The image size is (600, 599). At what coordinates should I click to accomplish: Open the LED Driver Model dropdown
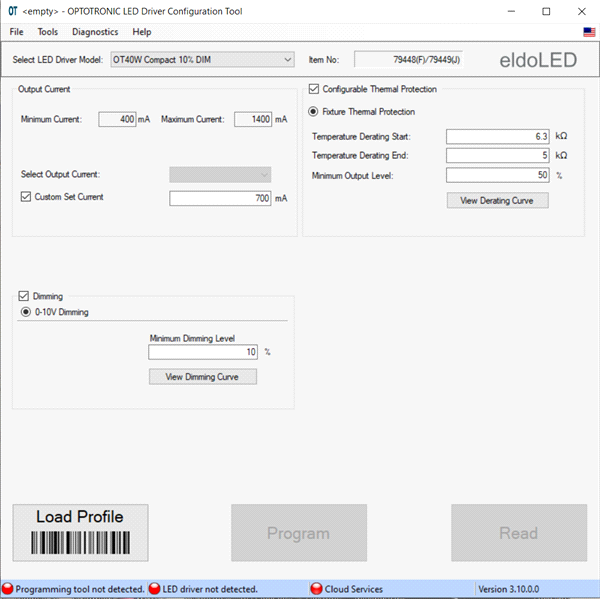(201, 59)
